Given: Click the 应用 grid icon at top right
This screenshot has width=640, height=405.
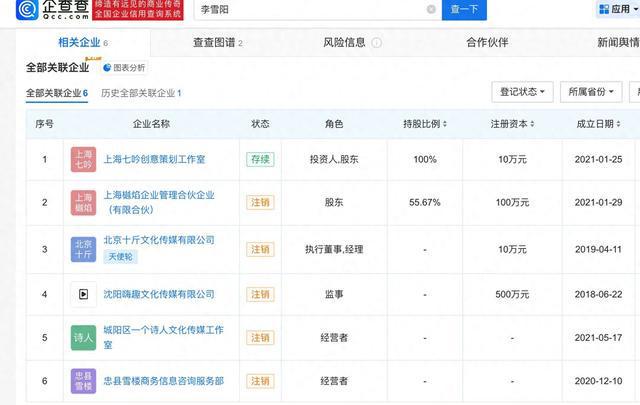Looking at the screenshot, I should click(x=602, y=10).
